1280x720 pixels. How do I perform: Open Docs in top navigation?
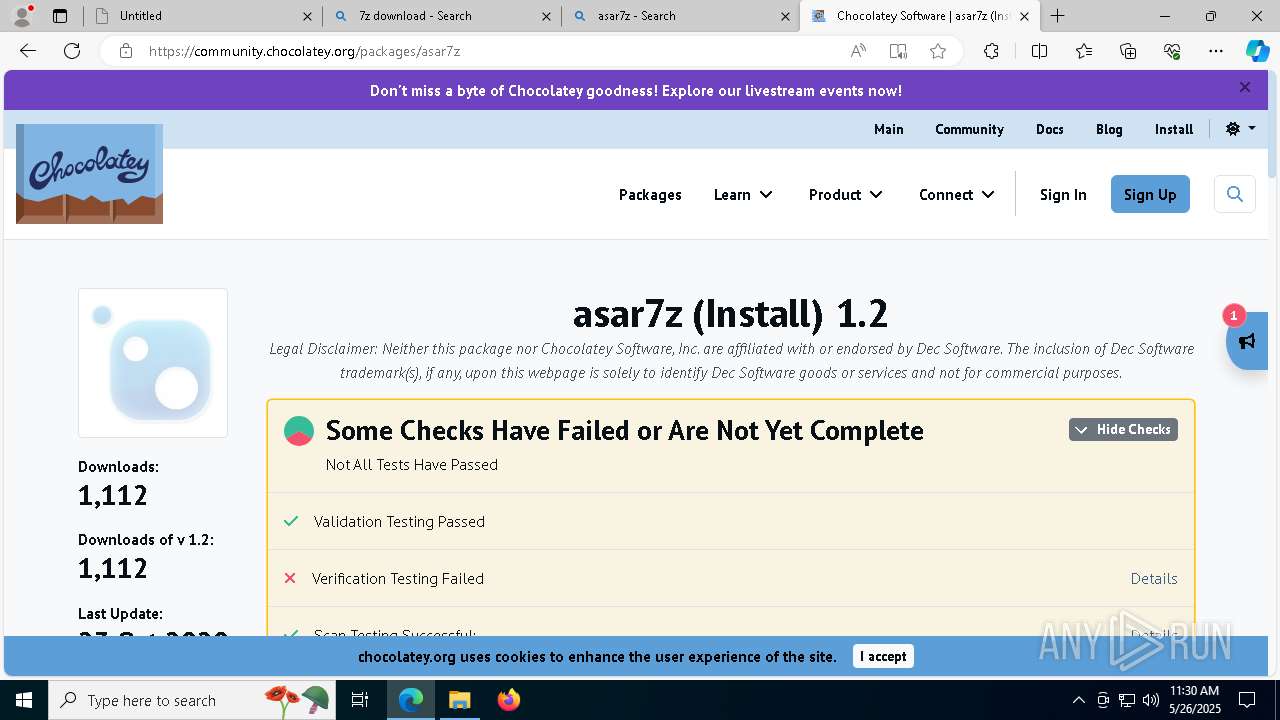pos(1049,129)
